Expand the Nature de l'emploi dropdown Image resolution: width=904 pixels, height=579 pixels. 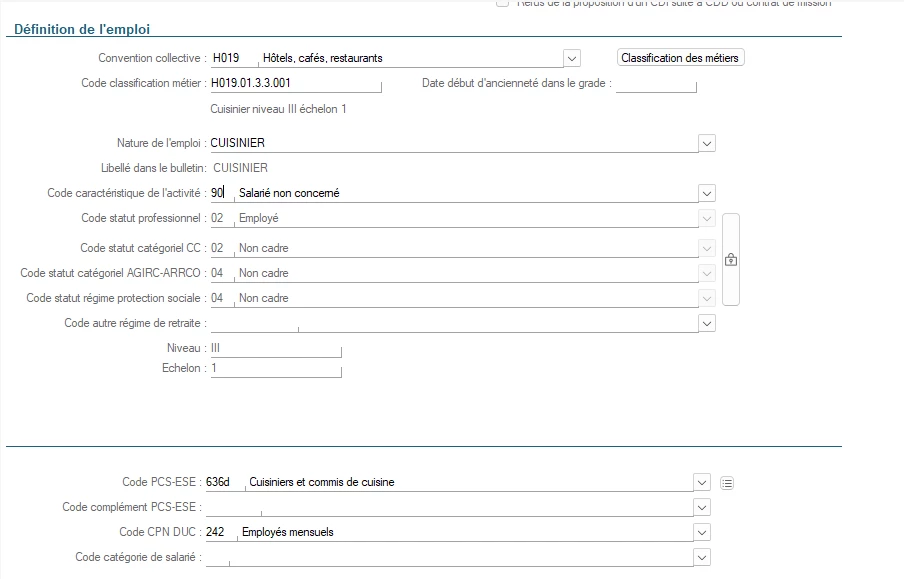[x=707, y=143]
